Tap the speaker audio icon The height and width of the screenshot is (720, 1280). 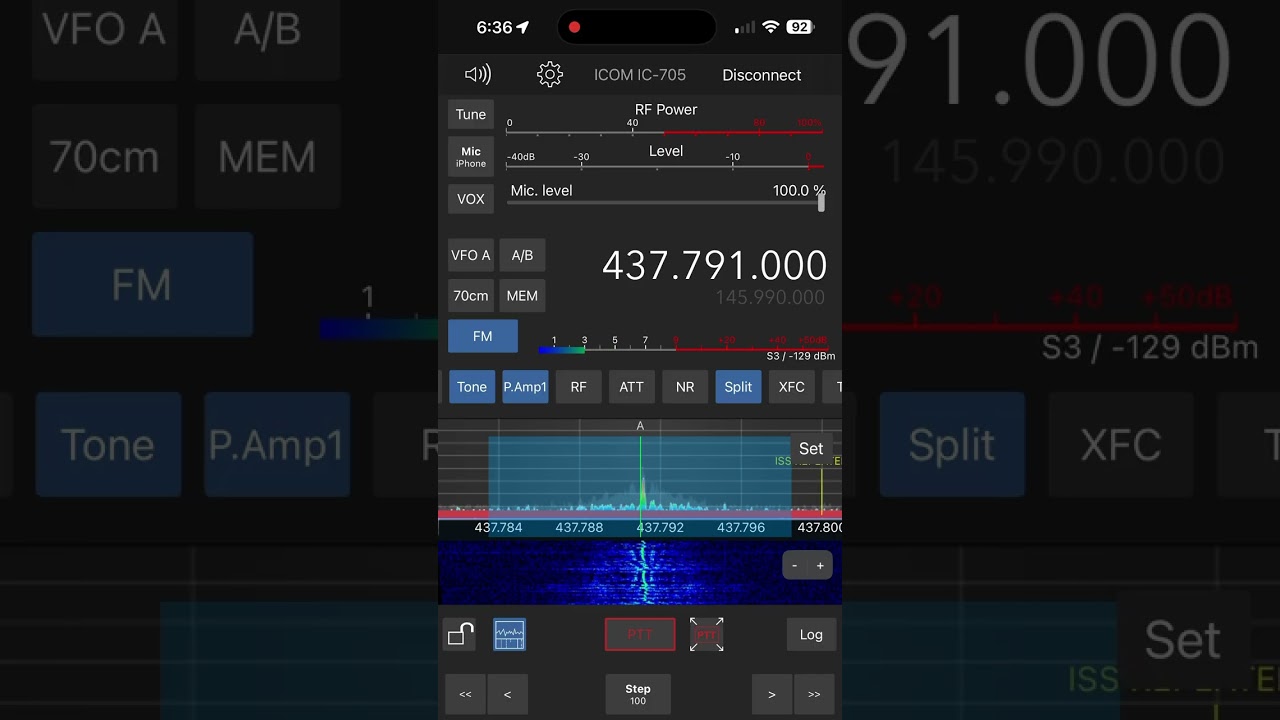[478, 74]
